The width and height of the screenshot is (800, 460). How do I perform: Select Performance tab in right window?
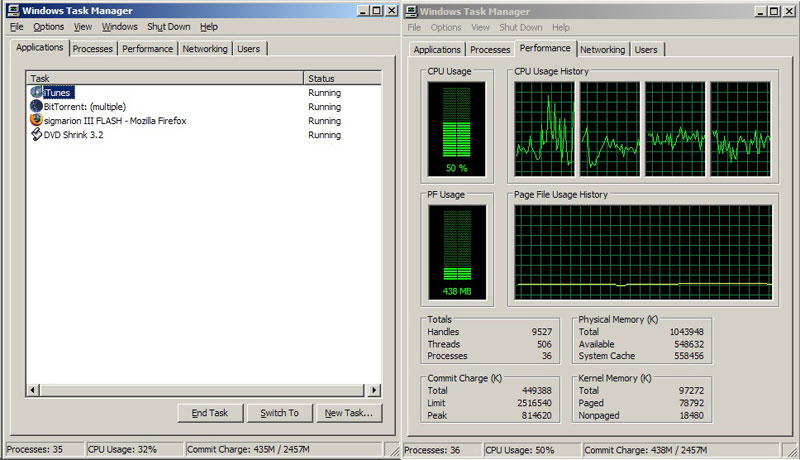tap(545, 48)
